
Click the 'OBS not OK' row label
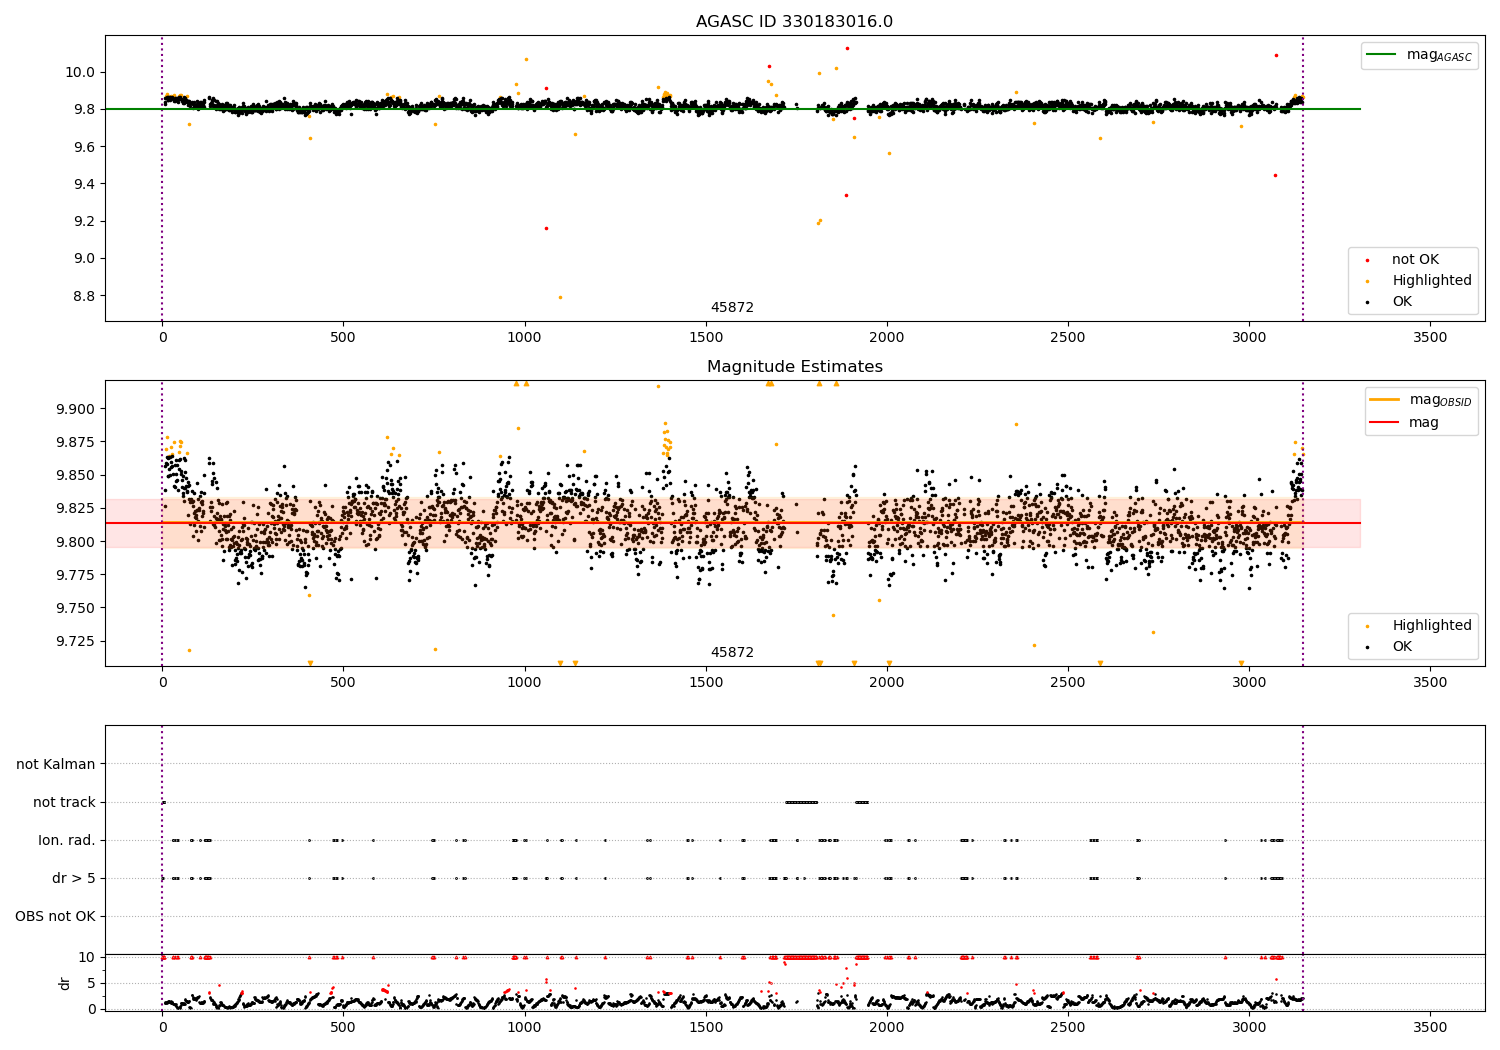[x=55, y=916]
